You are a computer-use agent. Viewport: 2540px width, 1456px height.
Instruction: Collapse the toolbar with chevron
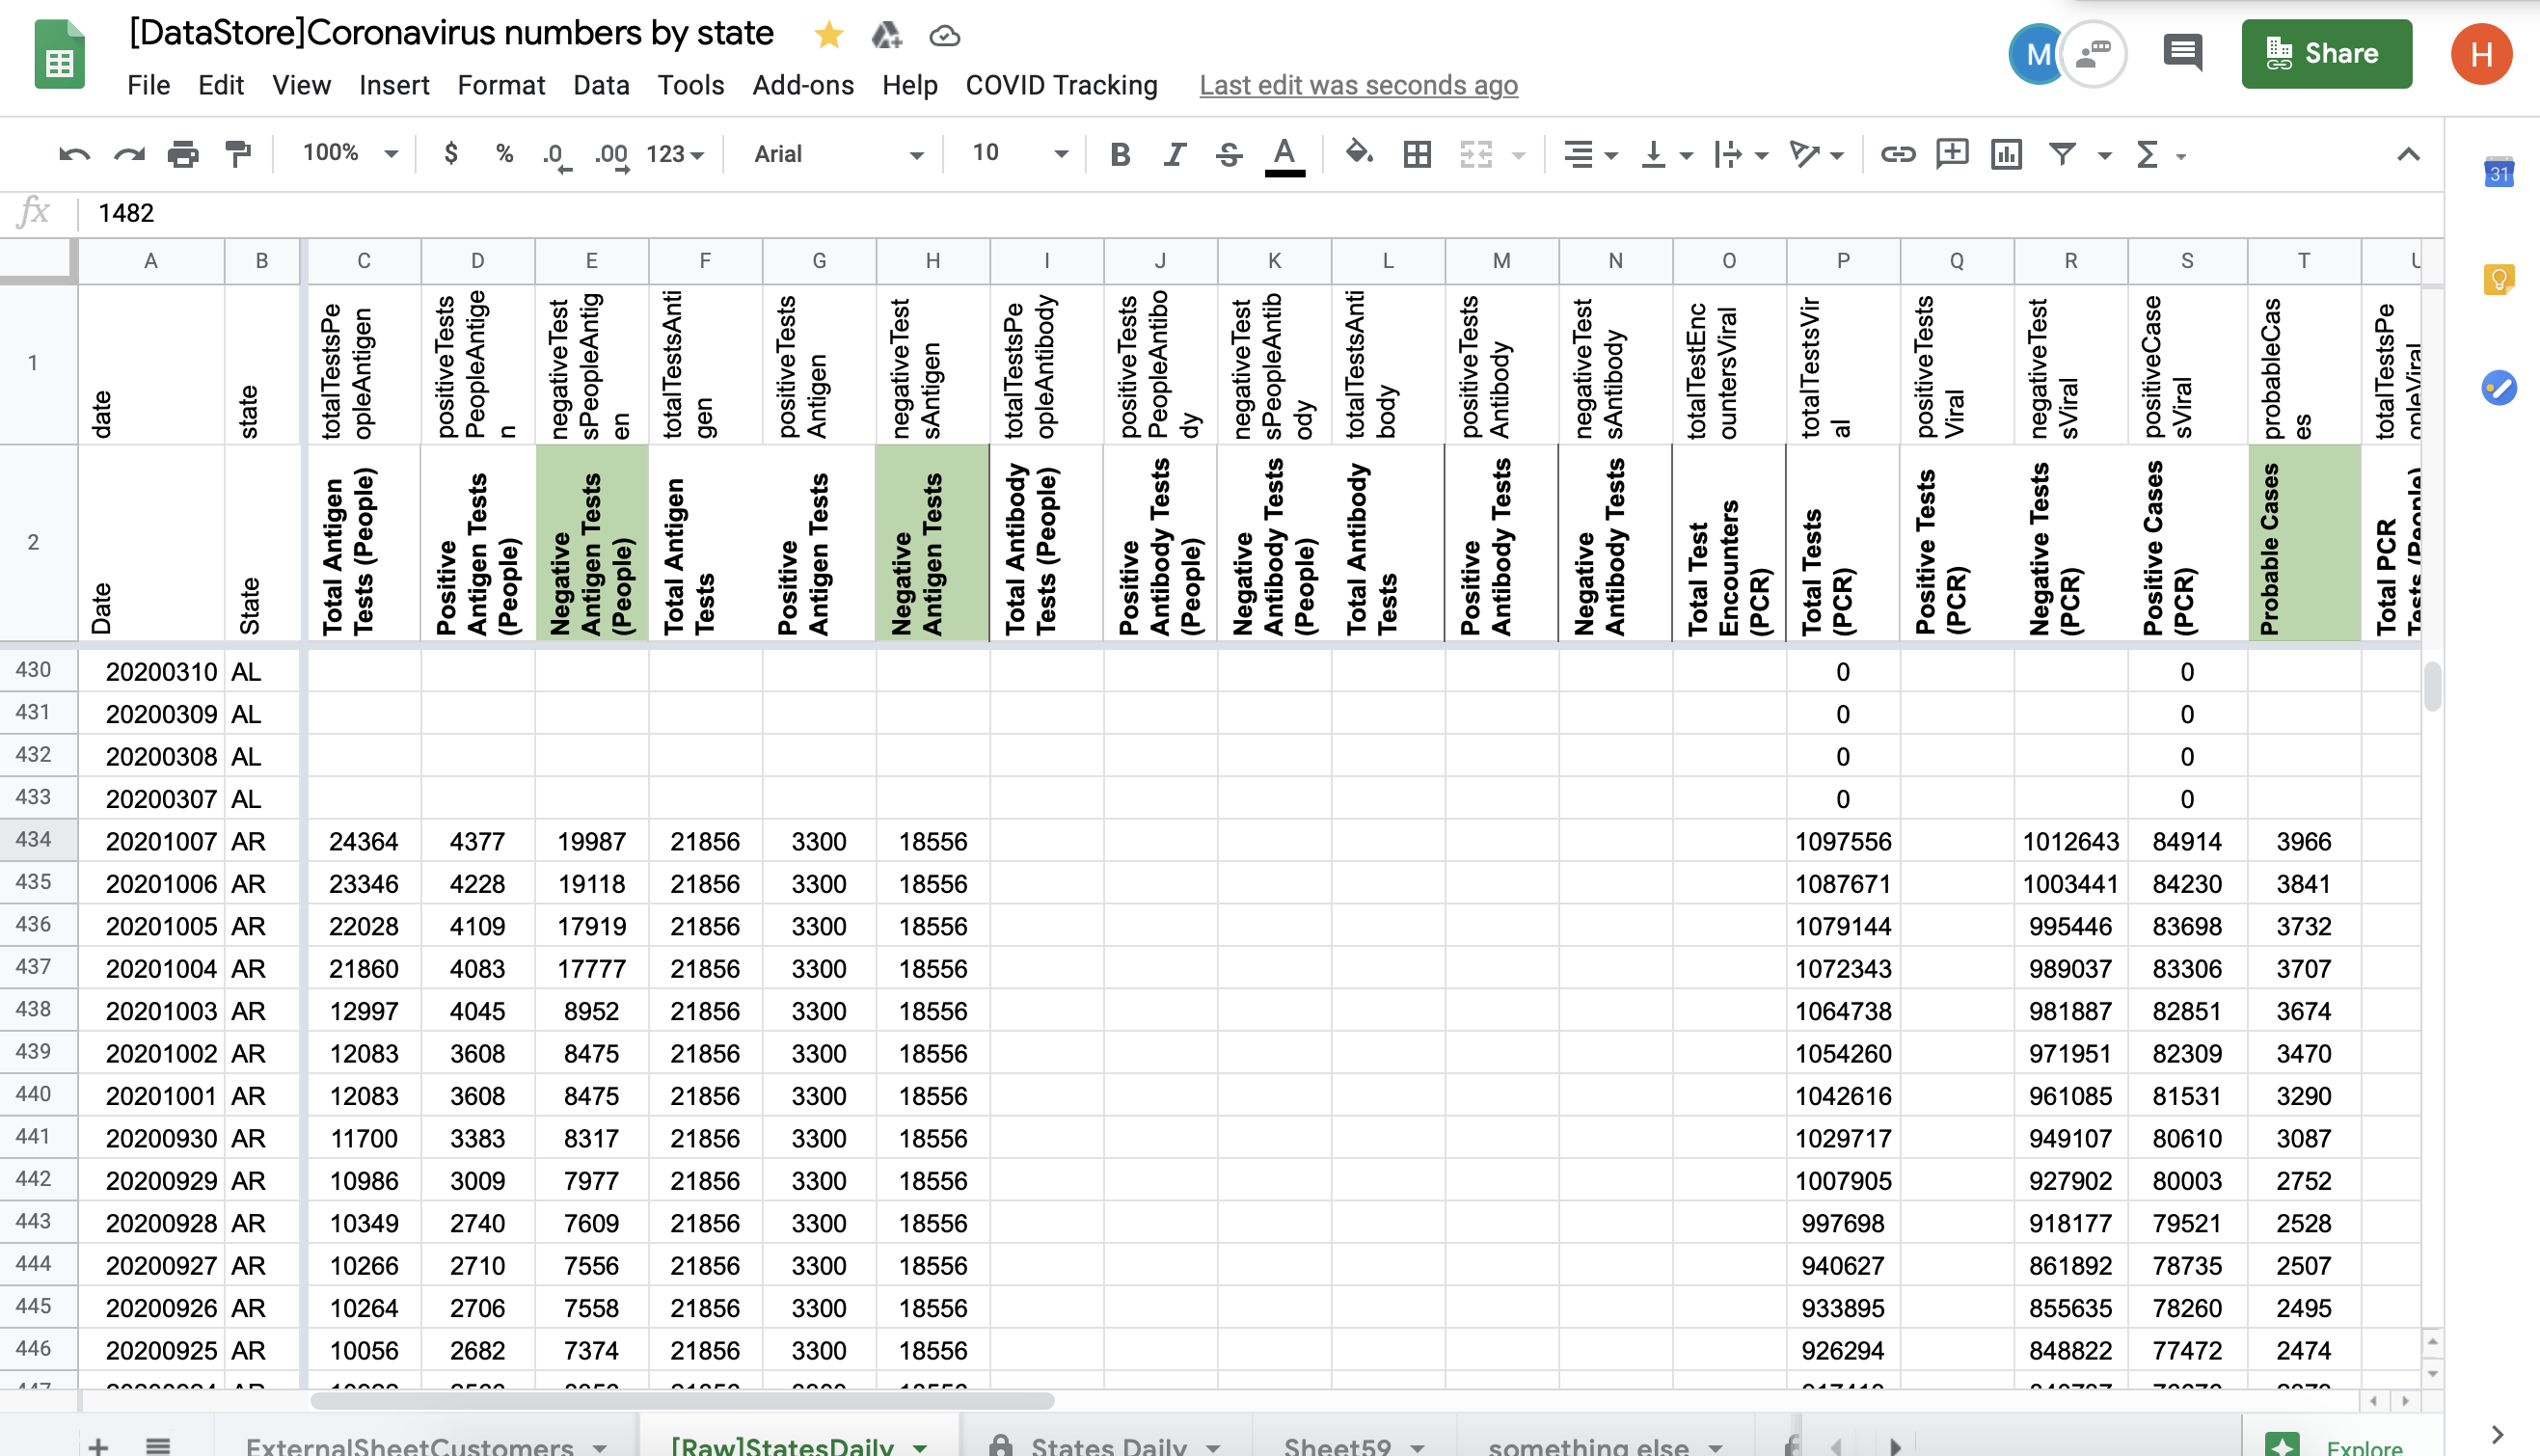[2408, 154]
